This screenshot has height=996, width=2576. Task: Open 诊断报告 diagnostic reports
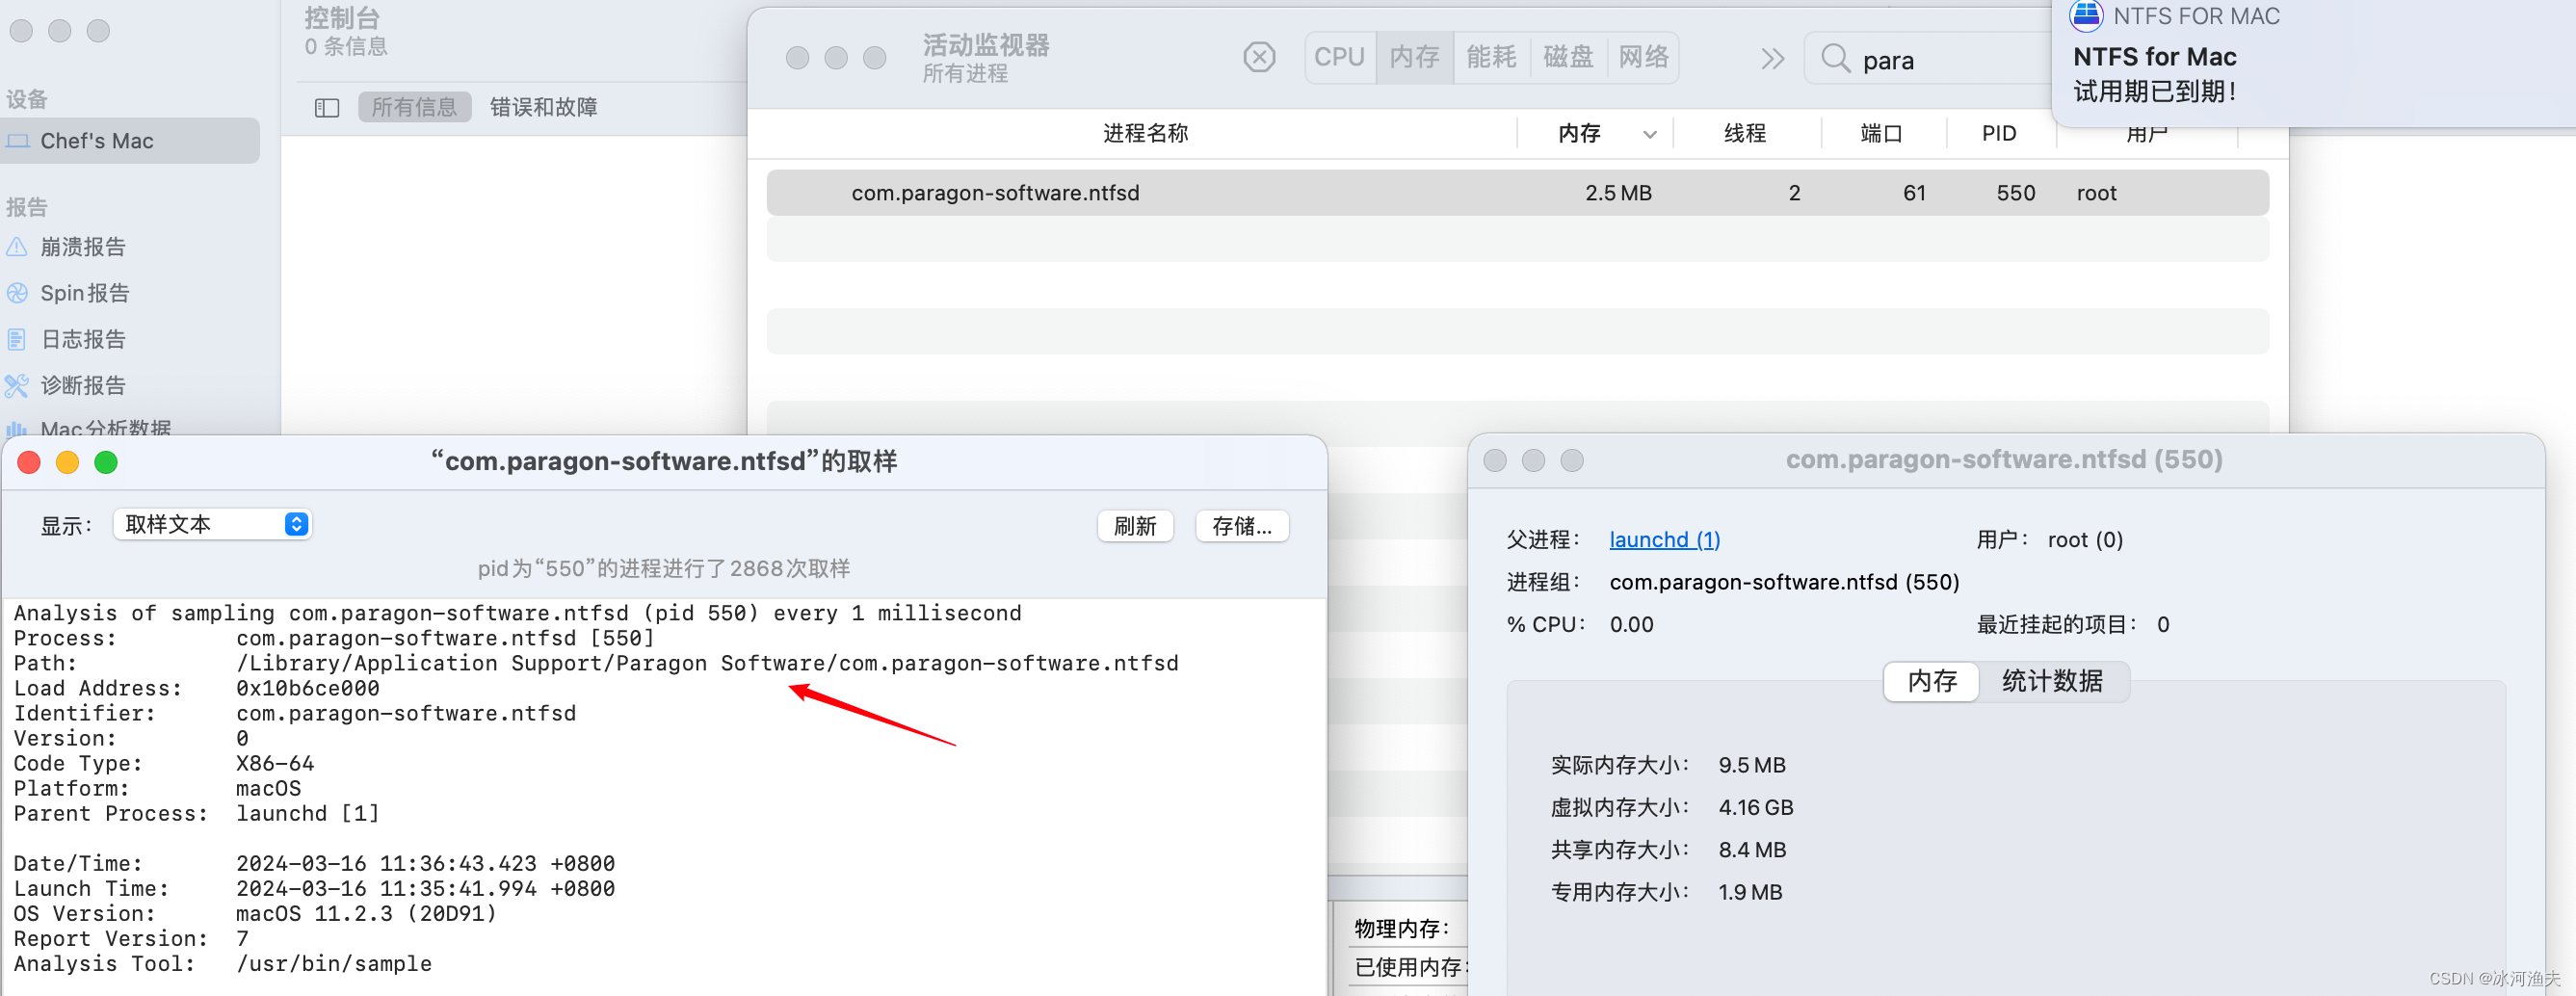[x=82, y=385]
